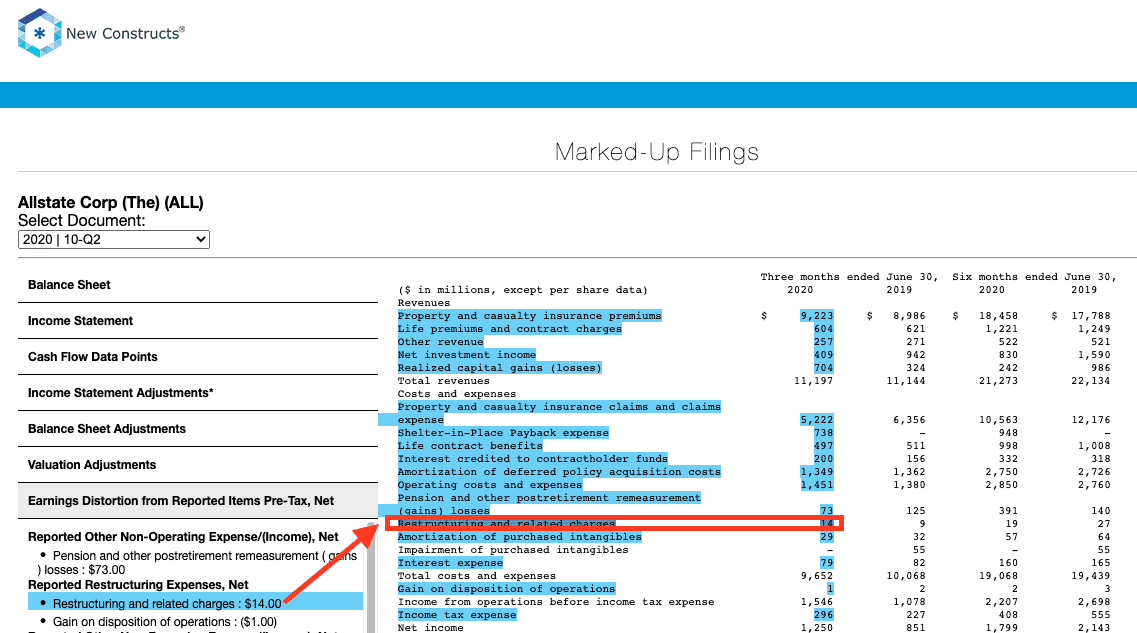Click highlighted Other revenue label
Screen dimensions: 1137x633
click(440, 342)
